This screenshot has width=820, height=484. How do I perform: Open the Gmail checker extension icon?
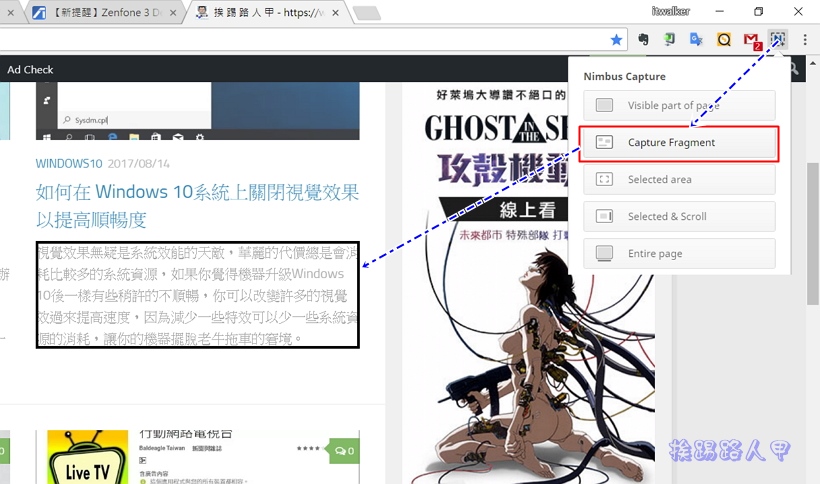point(752,40)
